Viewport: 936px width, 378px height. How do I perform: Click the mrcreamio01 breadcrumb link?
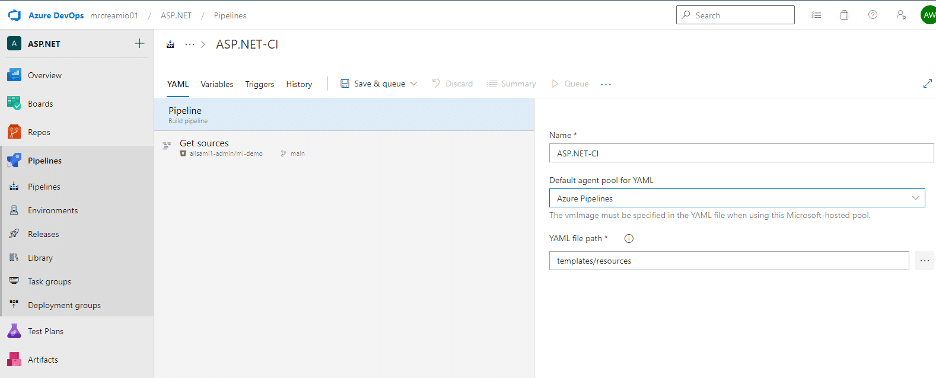point(114,16)
